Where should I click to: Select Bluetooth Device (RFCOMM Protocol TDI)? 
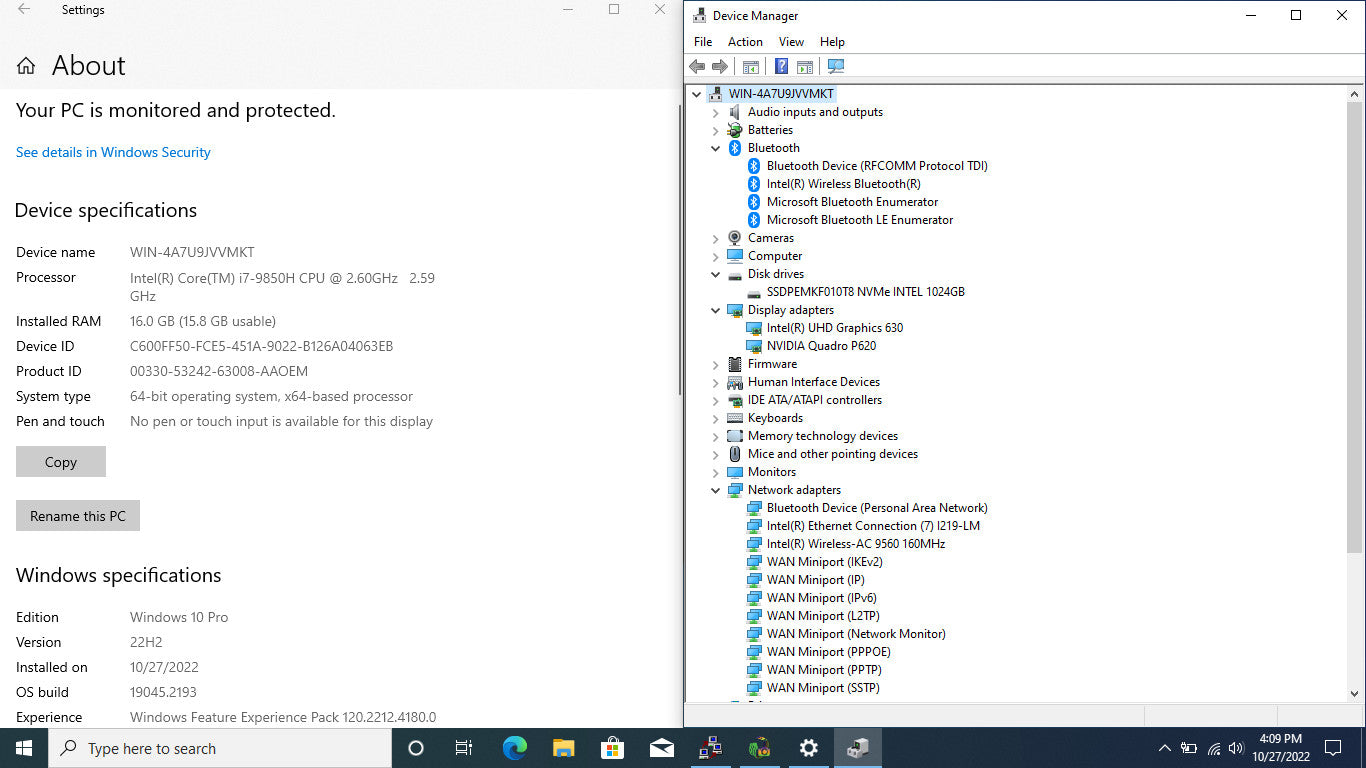click(877, 166)
